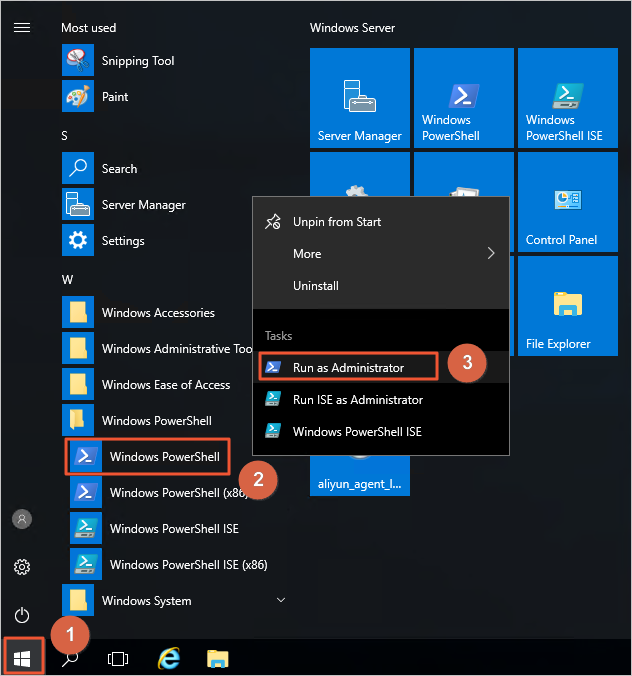Open the Control Panel tile
The height and width of the screenshot is (676, 632).
(568, 202)
